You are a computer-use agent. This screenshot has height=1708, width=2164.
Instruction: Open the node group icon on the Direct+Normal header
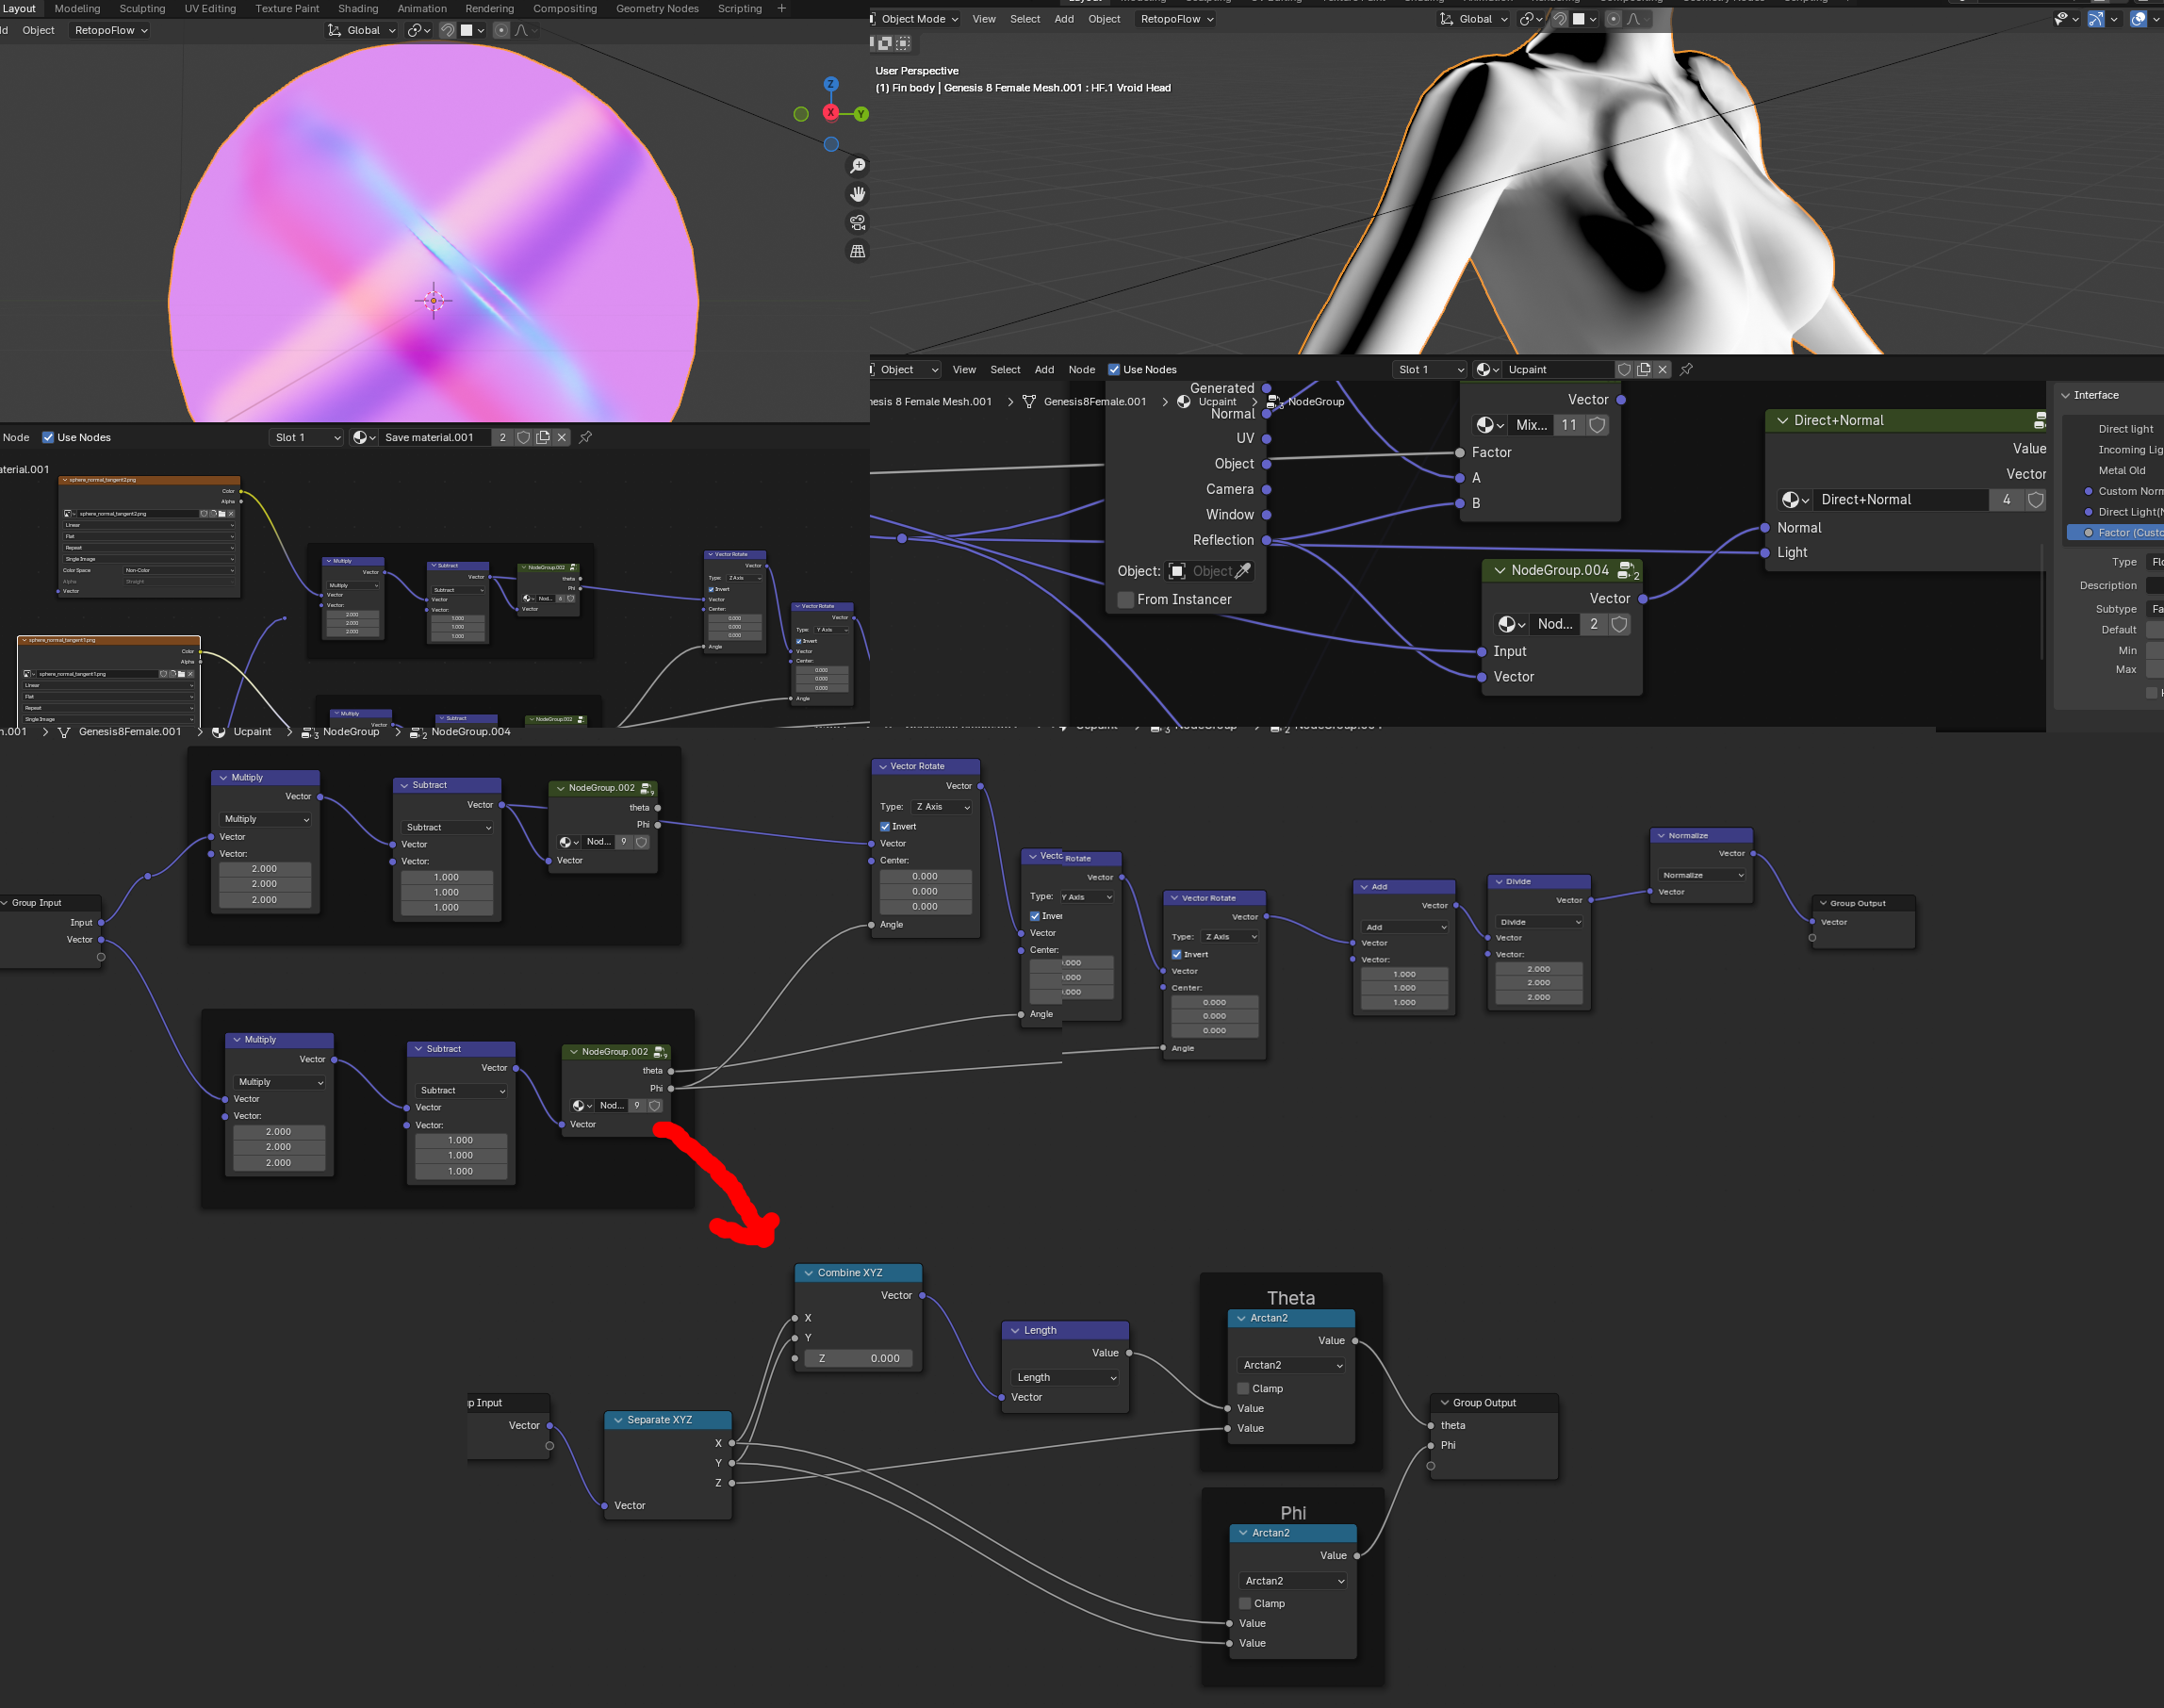2039,421
